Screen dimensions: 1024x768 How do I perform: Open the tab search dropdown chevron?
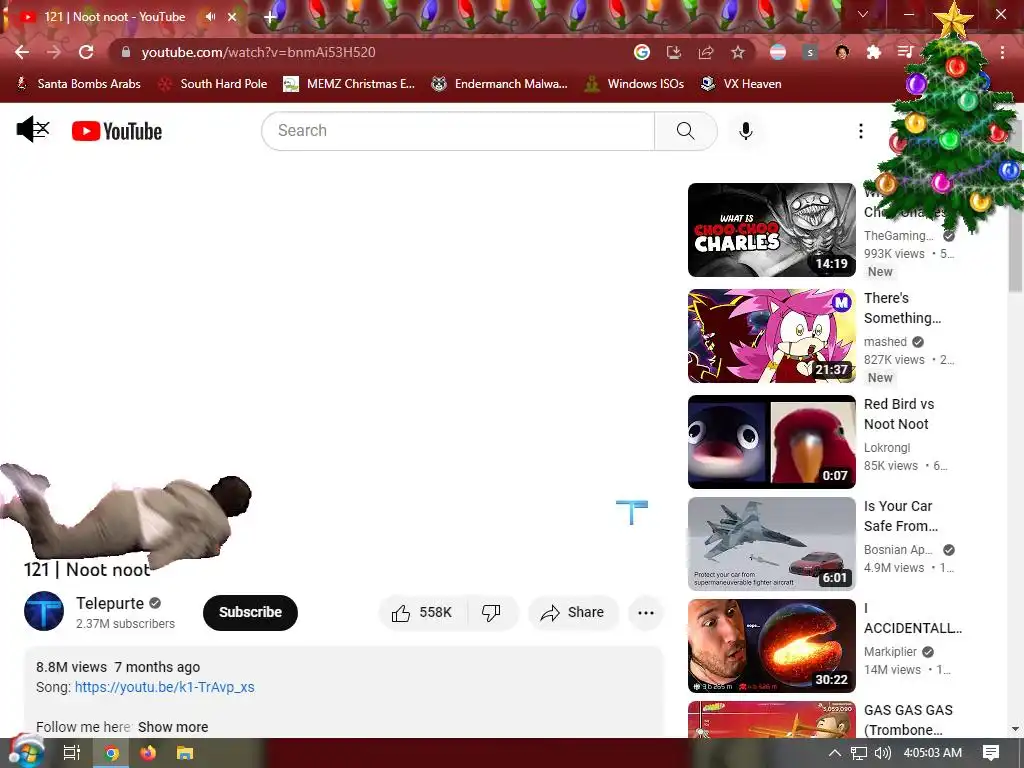click(863, 14)
